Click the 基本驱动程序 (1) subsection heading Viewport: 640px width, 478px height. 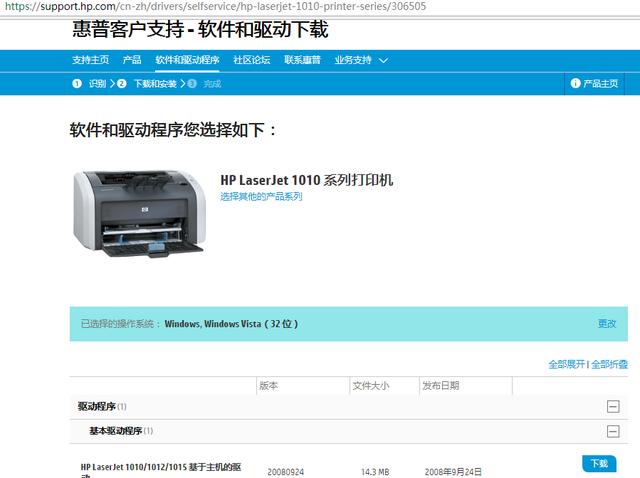[x=121, y=431]
